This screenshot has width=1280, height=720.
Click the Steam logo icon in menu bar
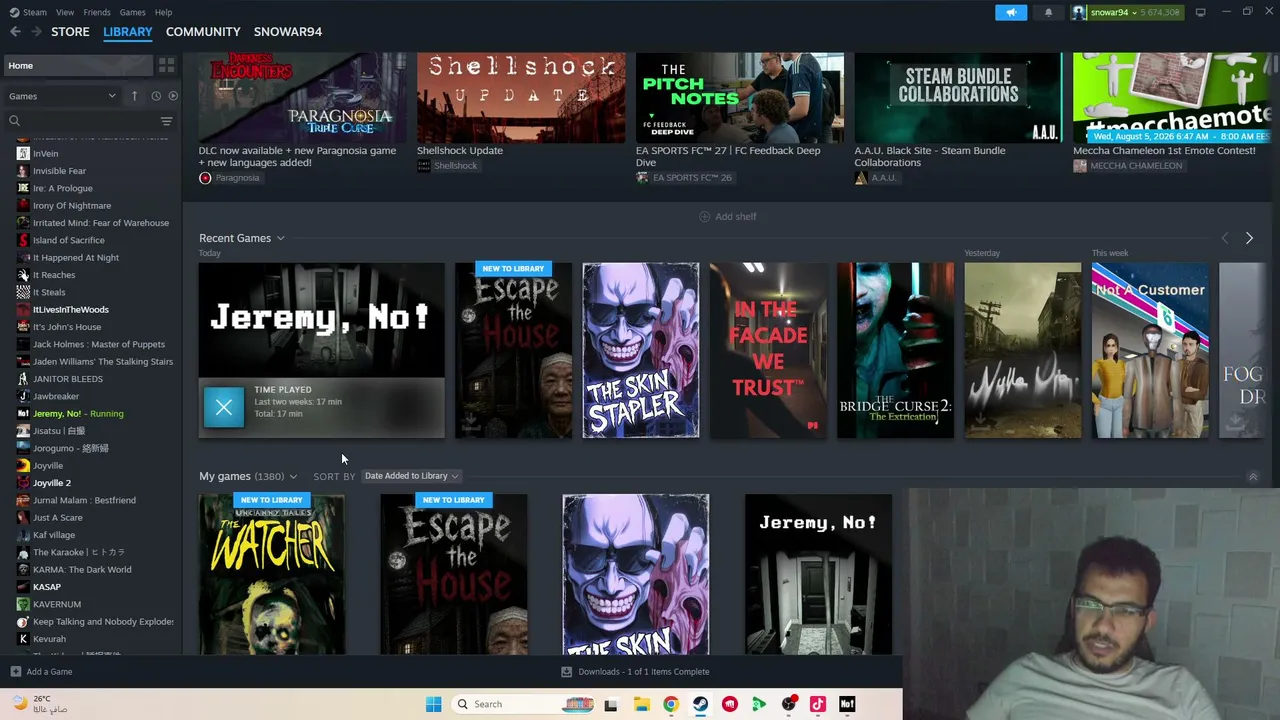coord(12,12)
